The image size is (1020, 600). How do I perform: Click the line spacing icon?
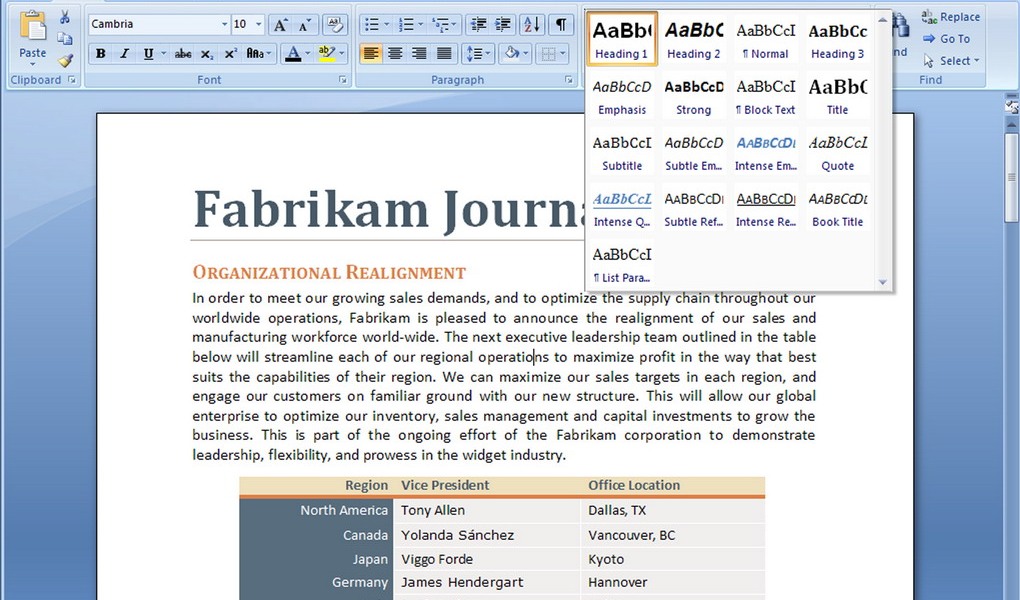tap(473, 53)
